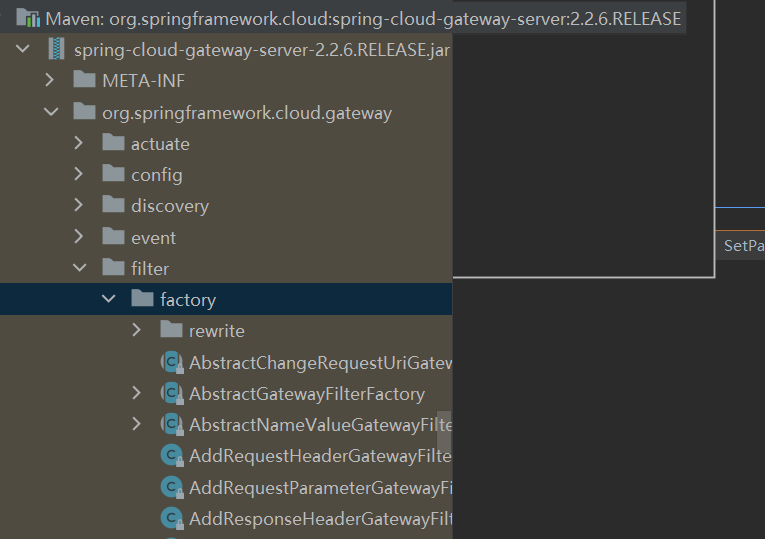Screen dimensions: 765x539
Task: Expand the config package
Action: pyautogui.click(x=79, y=174)
